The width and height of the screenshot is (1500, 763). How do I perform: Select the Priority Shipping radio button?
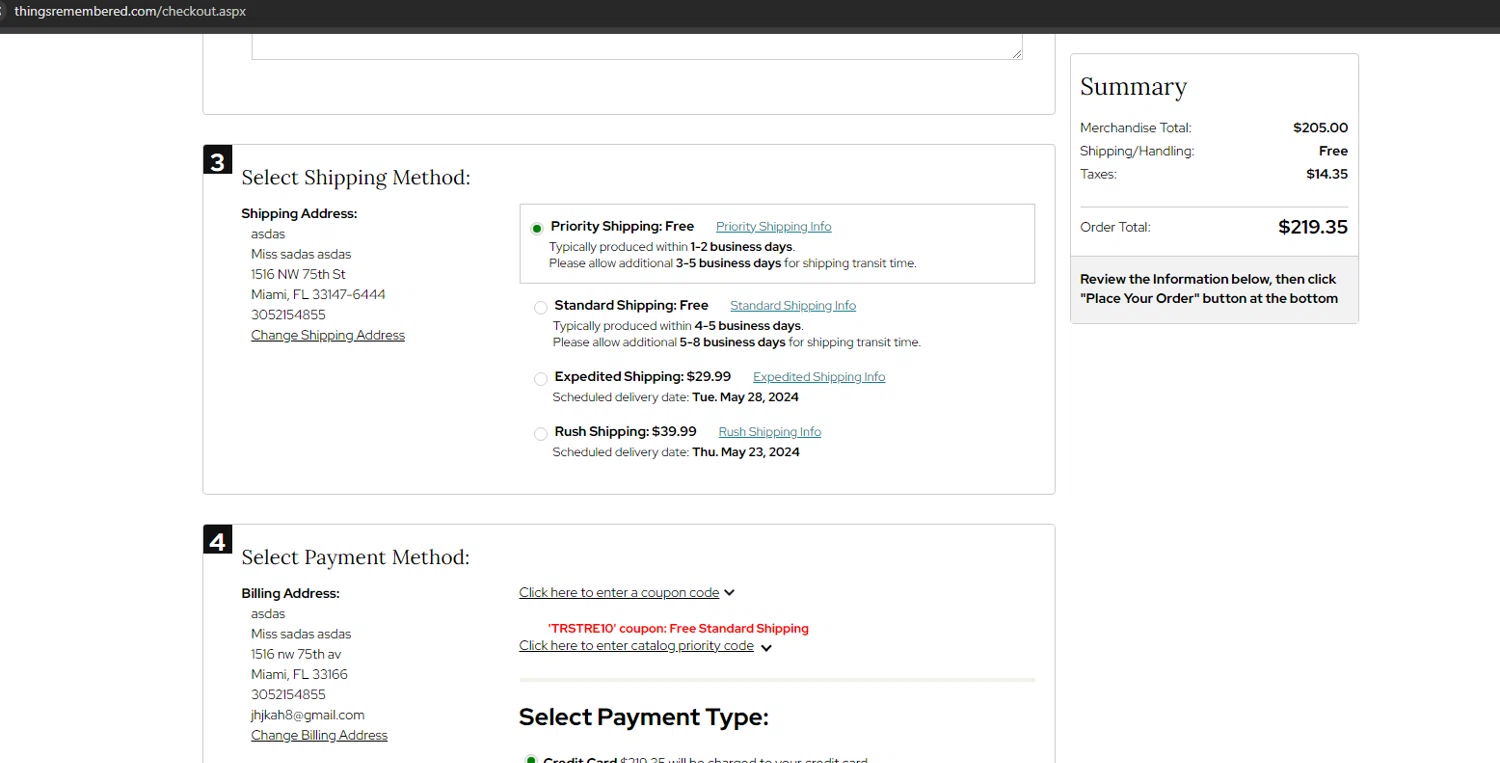pyautogui.click(x=537, y=229)
